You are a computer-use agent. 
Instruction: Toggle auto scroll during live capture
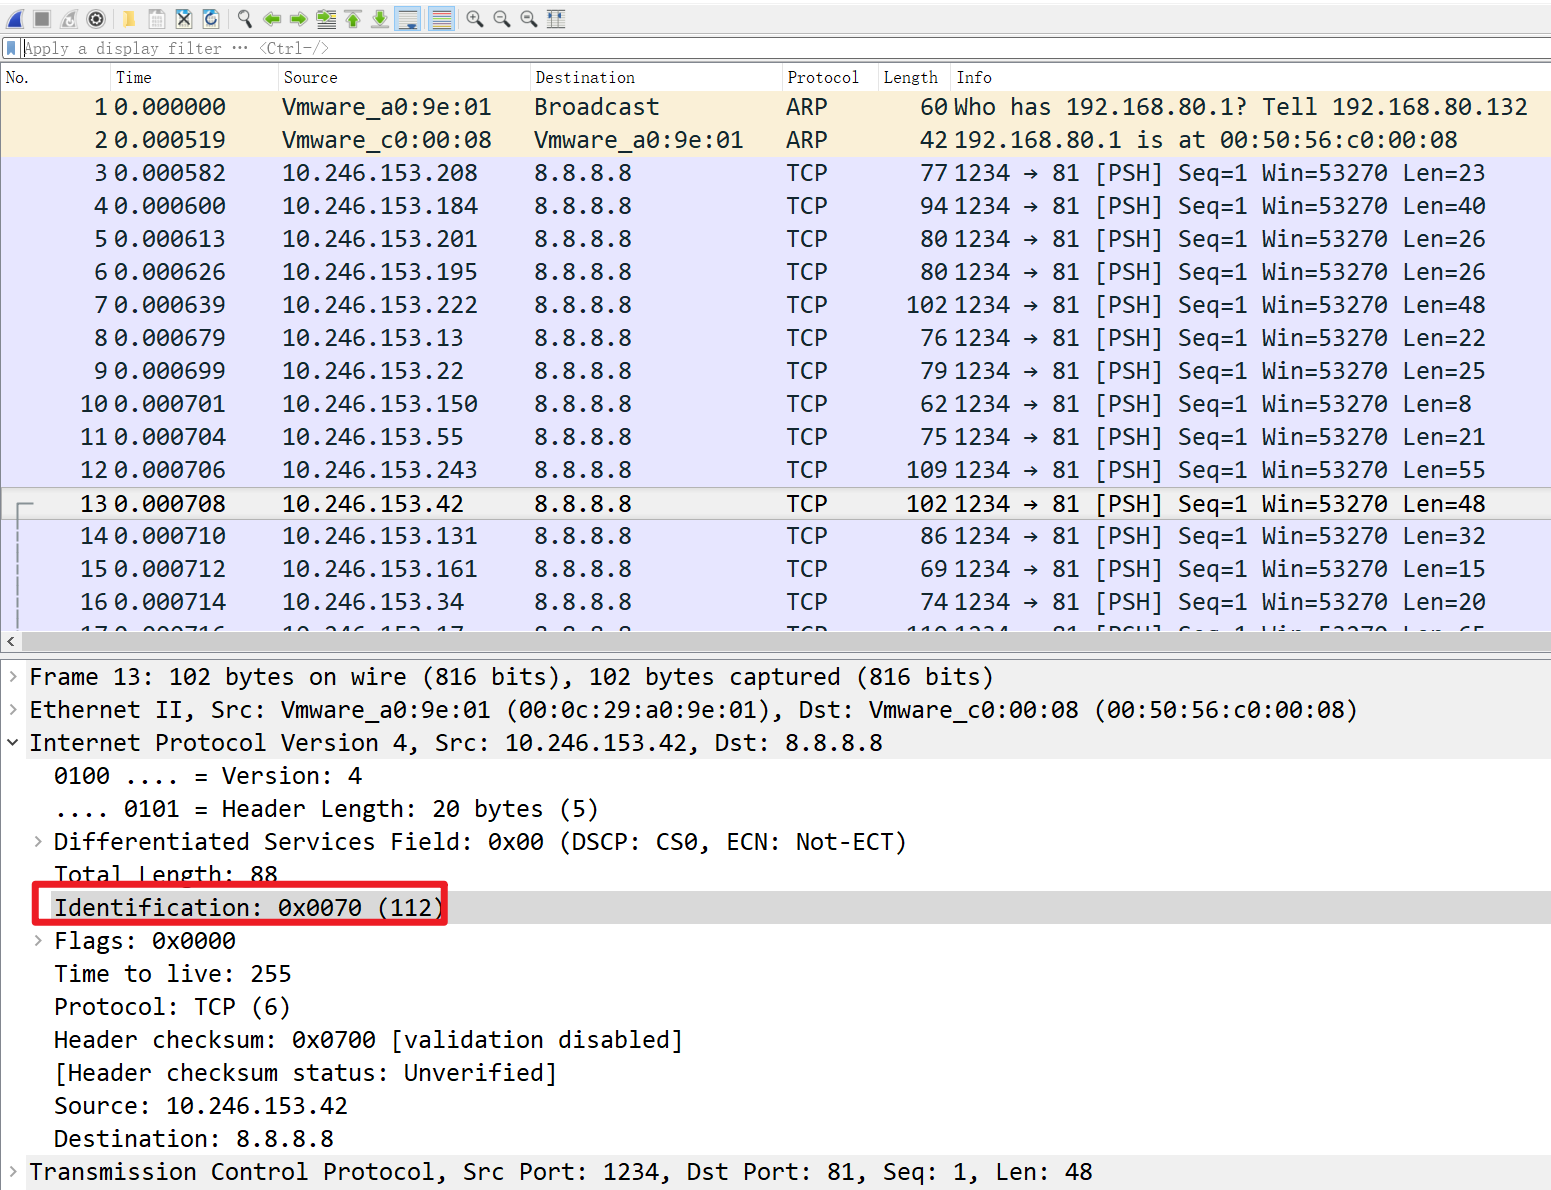click(x=408, y=18)
